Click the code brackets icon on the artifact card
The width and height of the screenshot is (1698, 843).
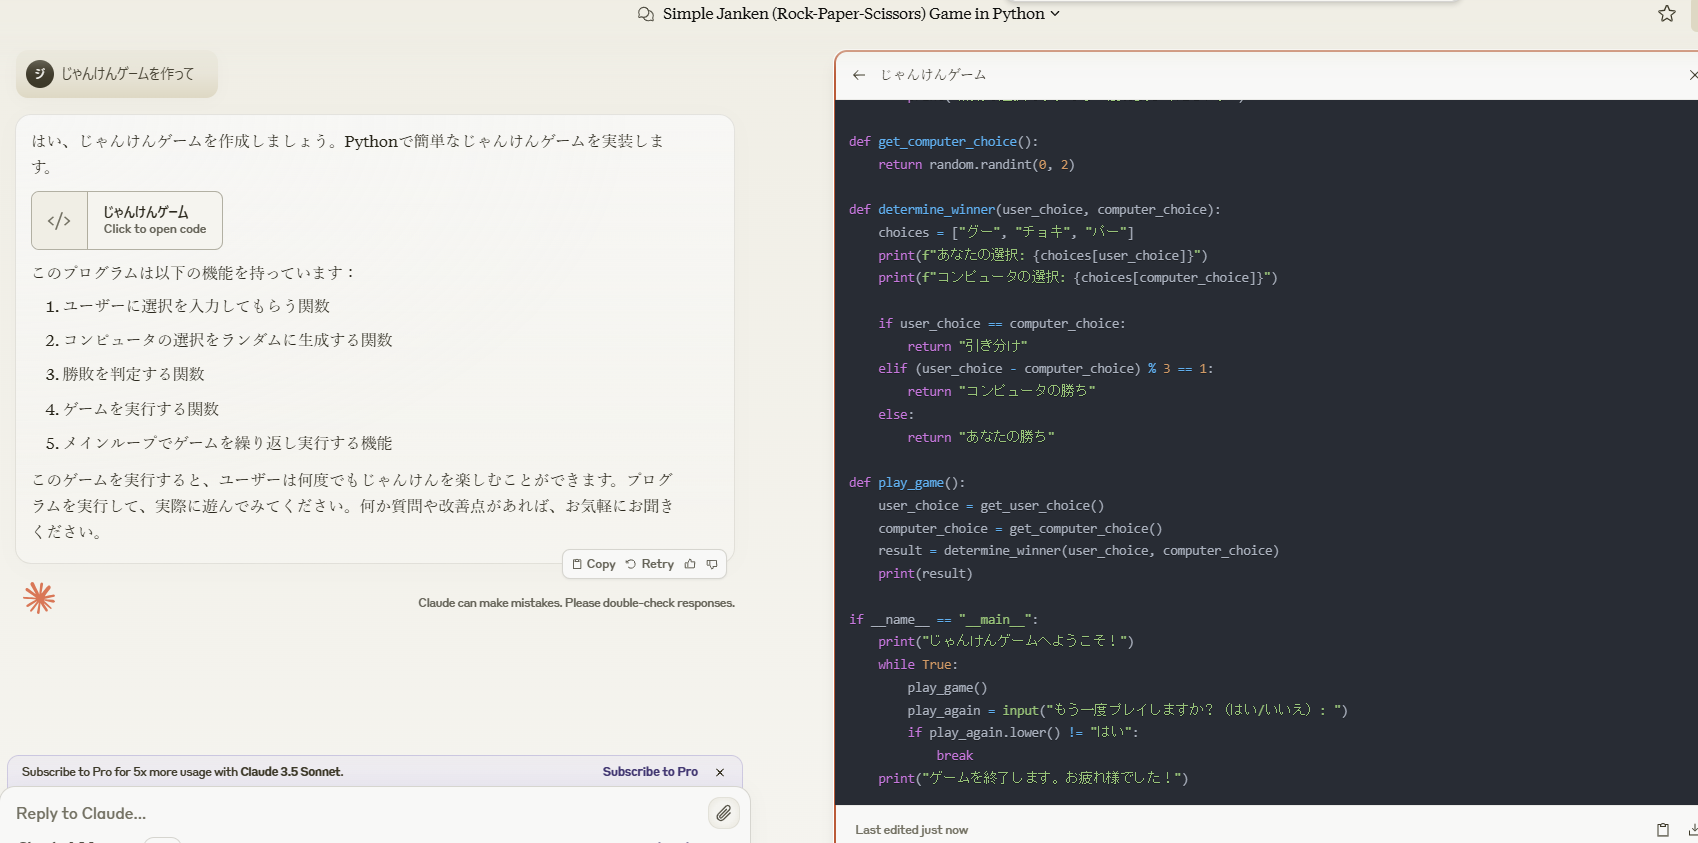click(59, 220)
